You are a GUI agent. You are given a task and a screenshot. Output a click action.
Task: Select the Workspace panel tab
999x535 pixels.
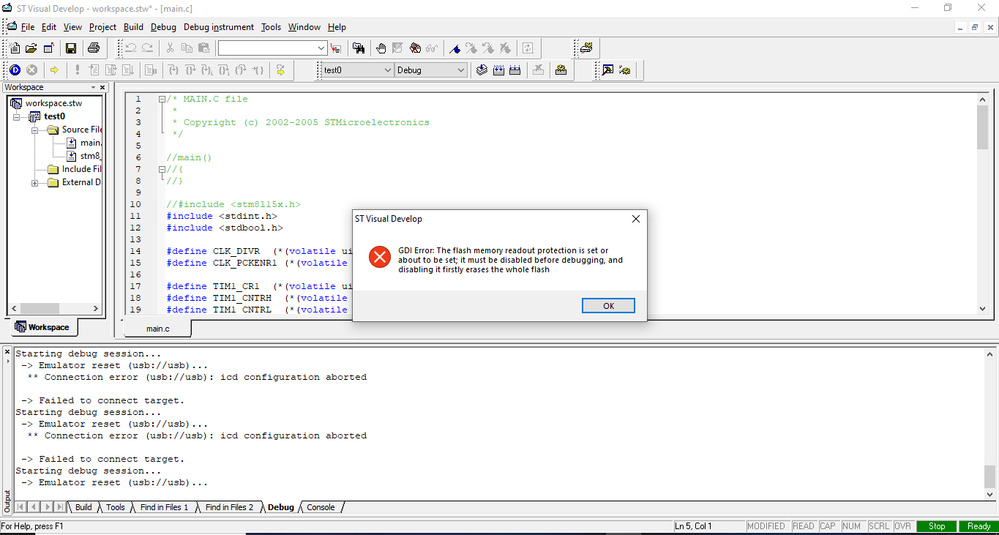43,327
